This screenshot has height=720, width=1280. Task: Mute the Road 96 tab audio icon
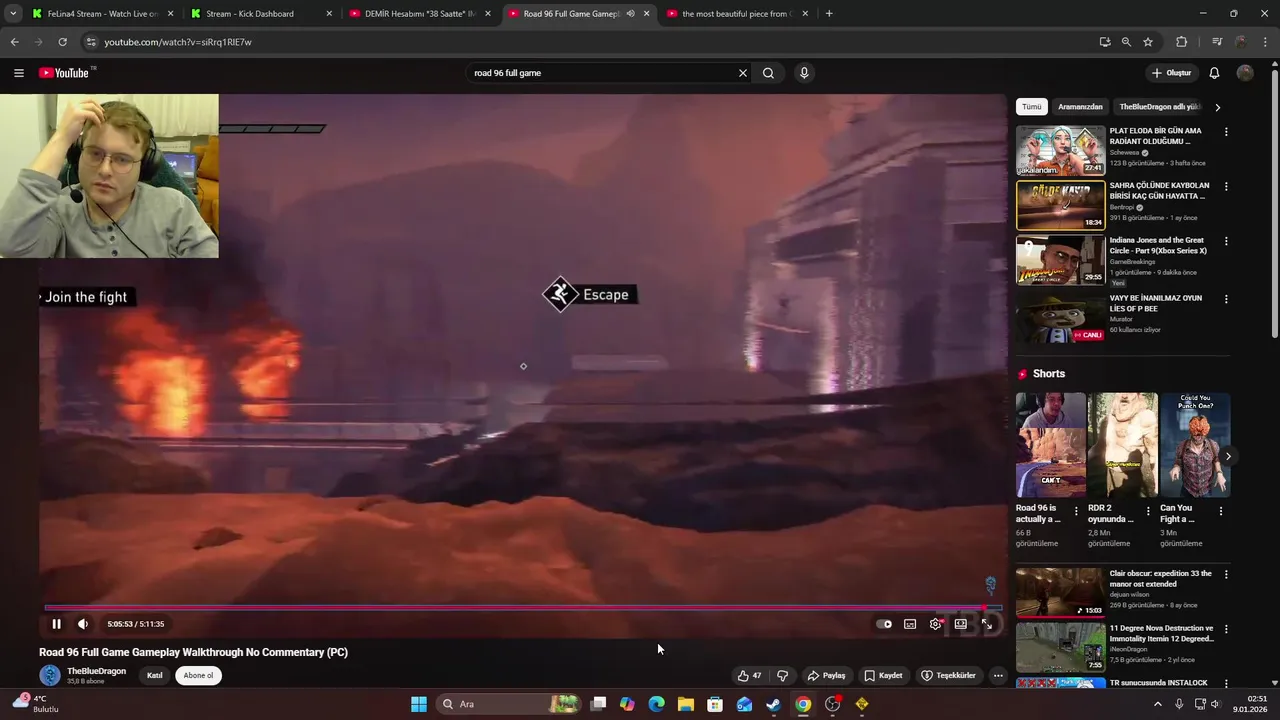tap(630, 14)
